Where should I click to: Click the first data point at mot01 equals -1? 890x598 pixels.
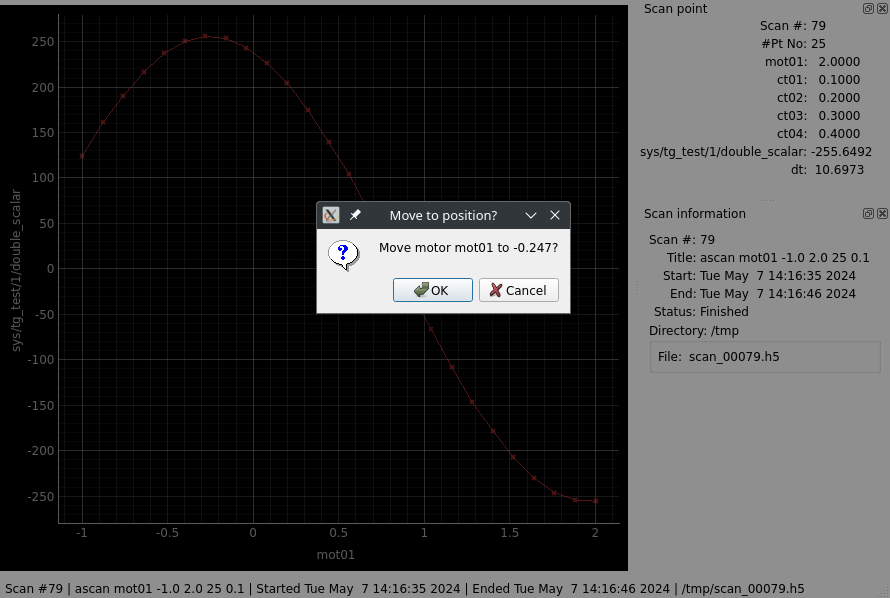(x=82, y=156)
